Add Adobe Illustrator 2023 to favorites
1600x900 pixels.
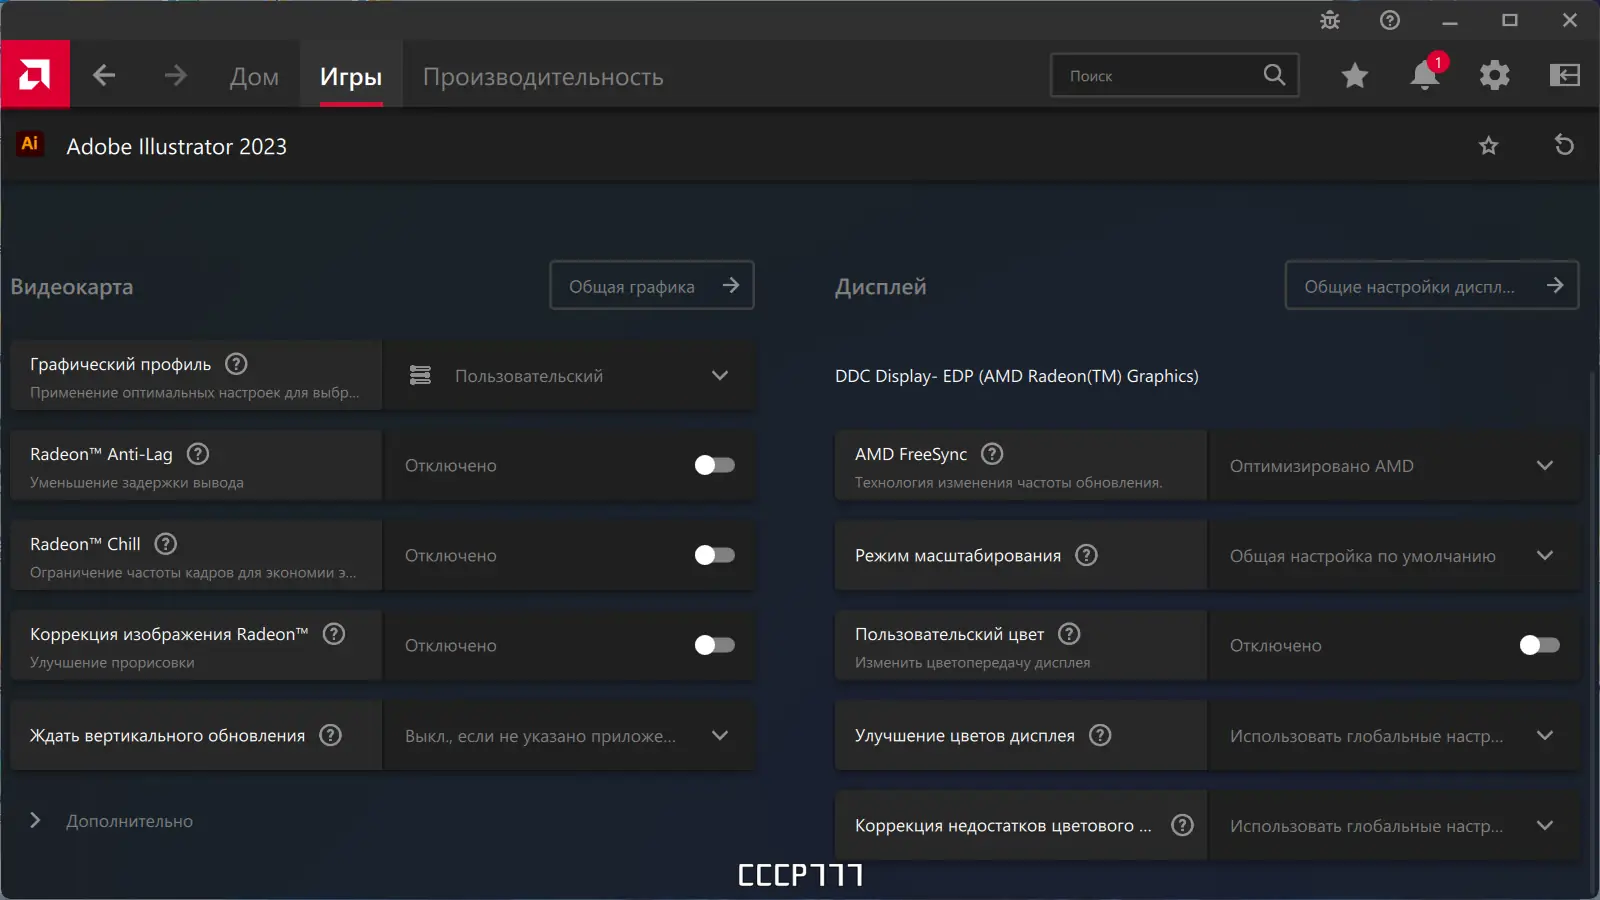click(1489, 146)
